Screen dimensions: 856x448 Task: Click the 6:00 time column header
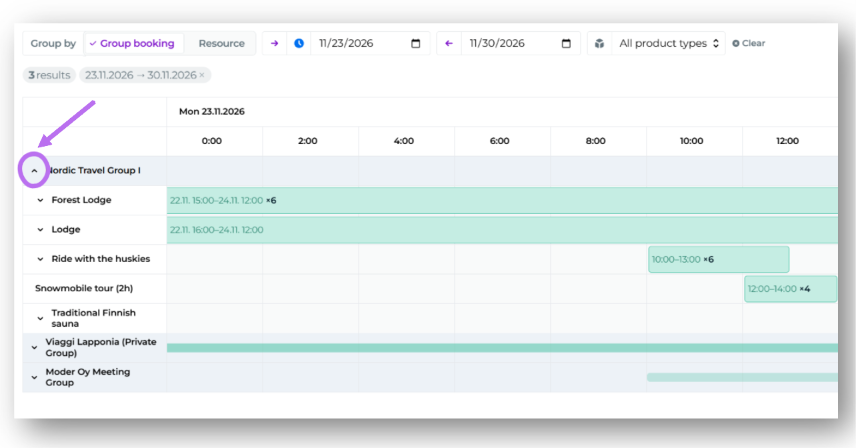[x=500, y=141]
